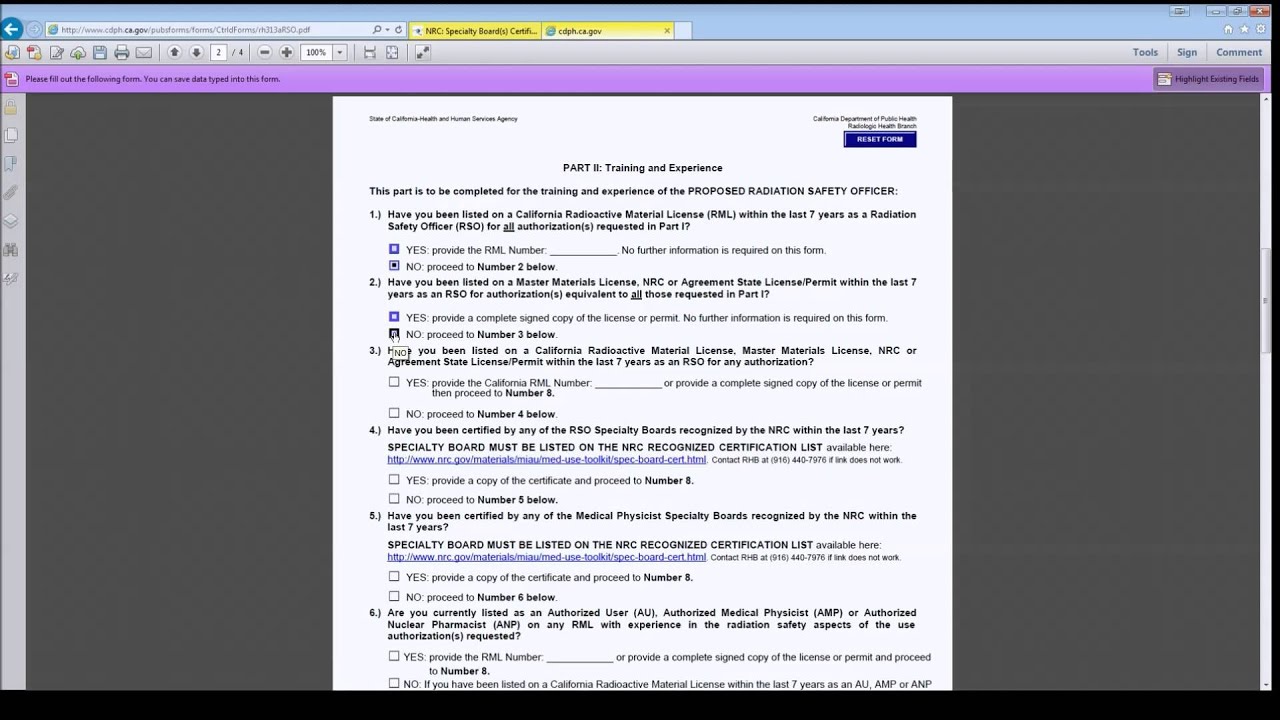Zoom out with the minus button
Screen dimensions: 1280x720
[264, 52]
